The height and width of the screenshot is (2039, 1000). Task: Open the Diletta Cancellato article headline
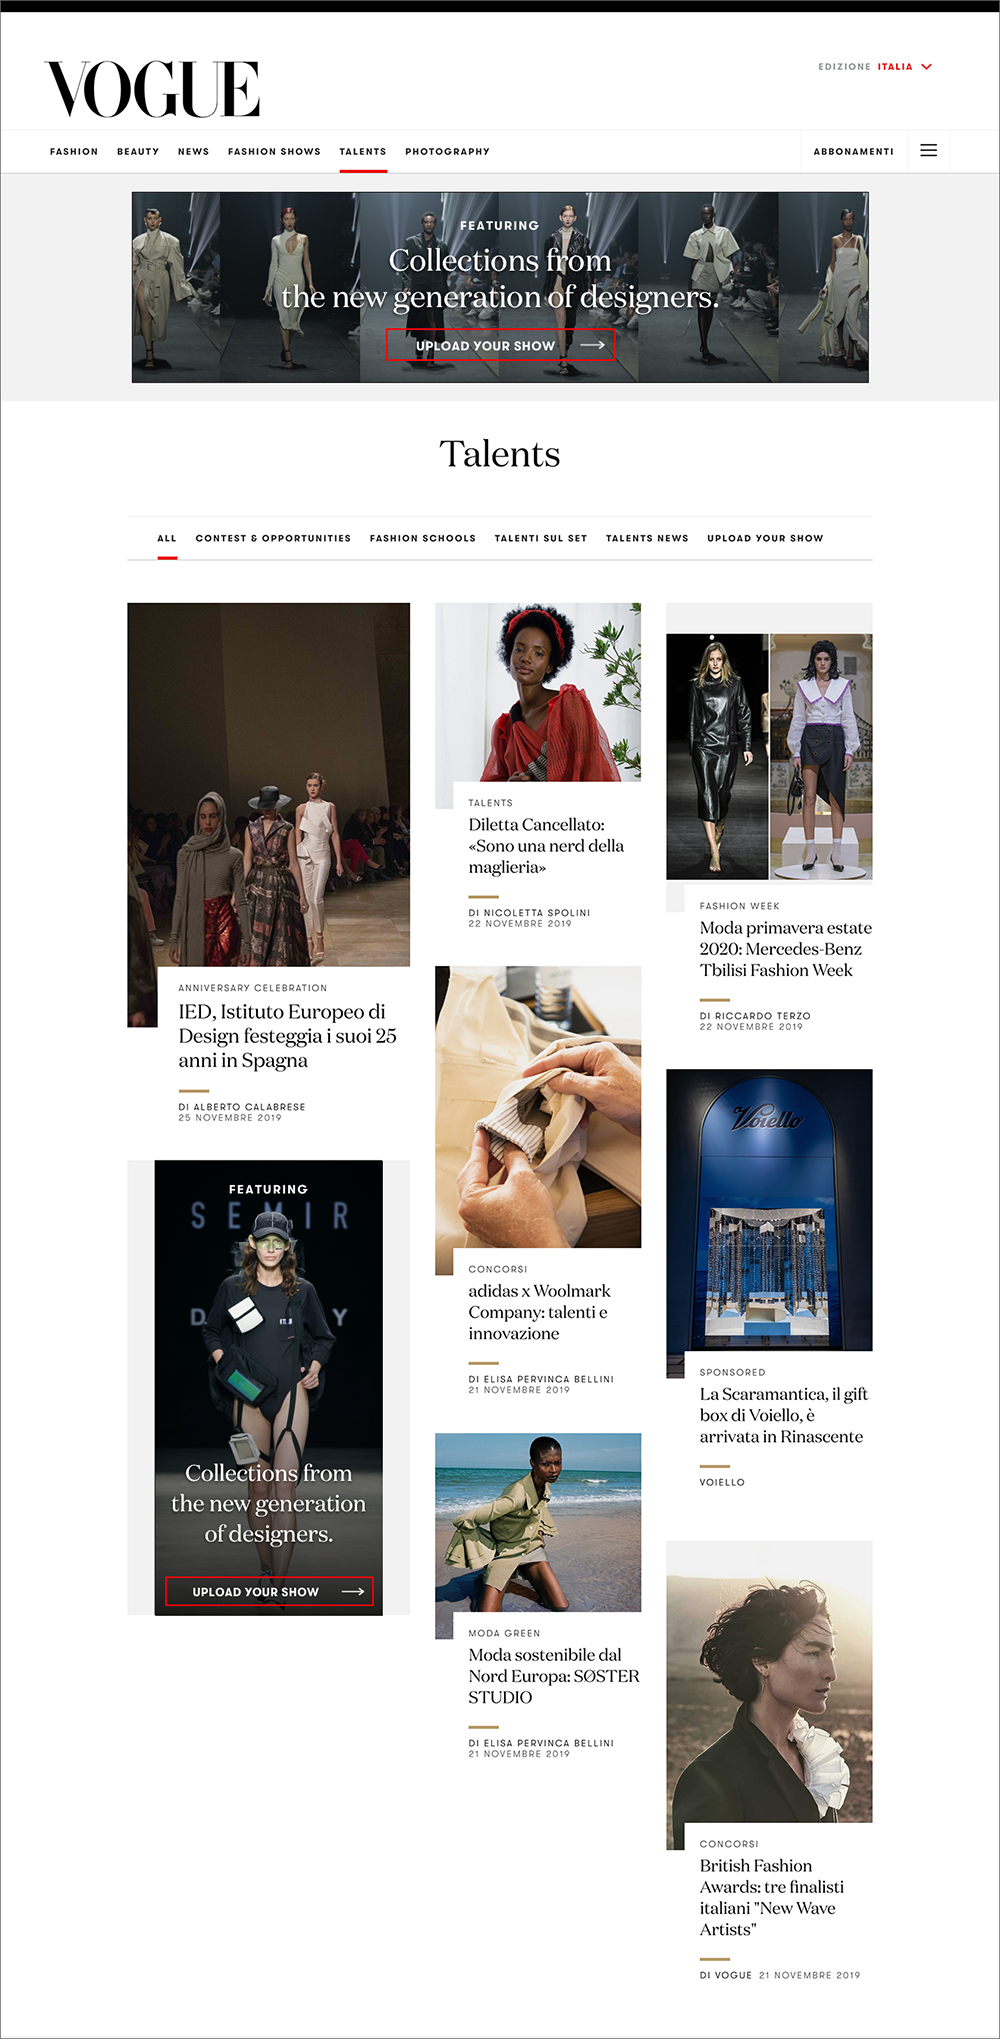546,846
